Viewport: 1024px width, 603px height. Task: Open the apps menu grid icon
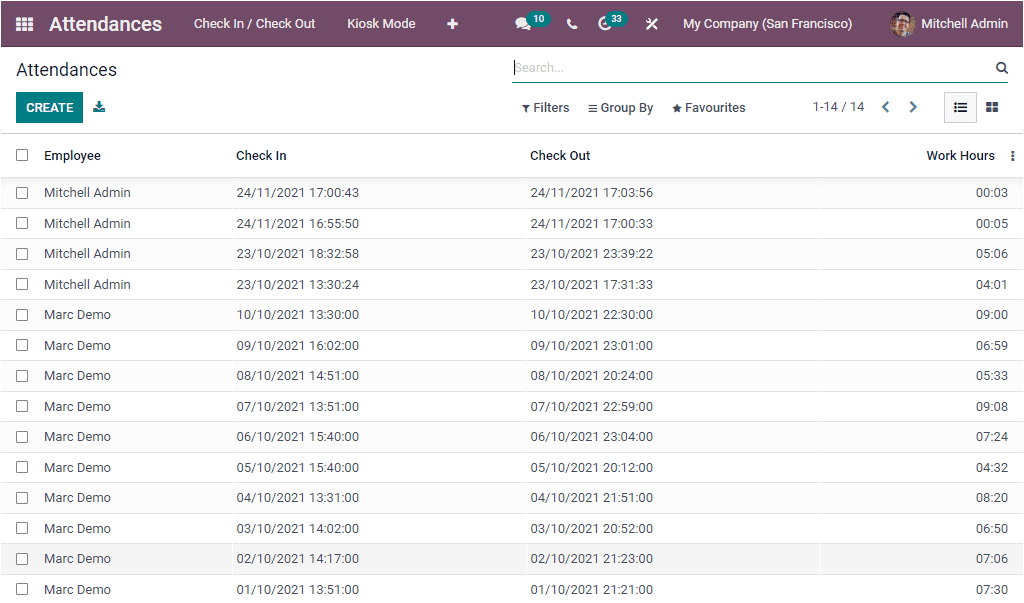point(24,24)
